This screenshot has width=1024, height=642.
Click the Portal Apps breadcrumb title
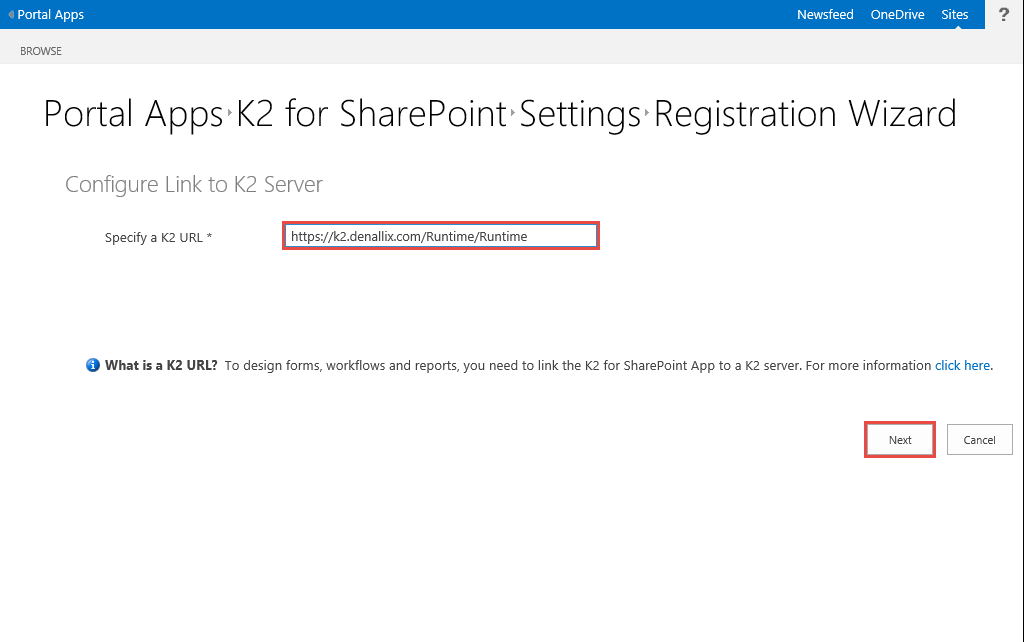[133, 114]
